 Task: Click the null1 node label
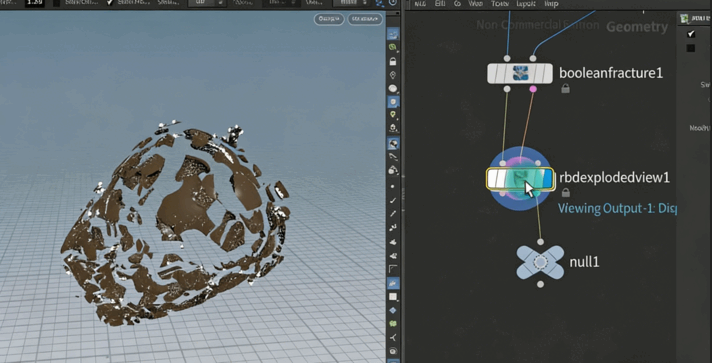pos(584,262)
